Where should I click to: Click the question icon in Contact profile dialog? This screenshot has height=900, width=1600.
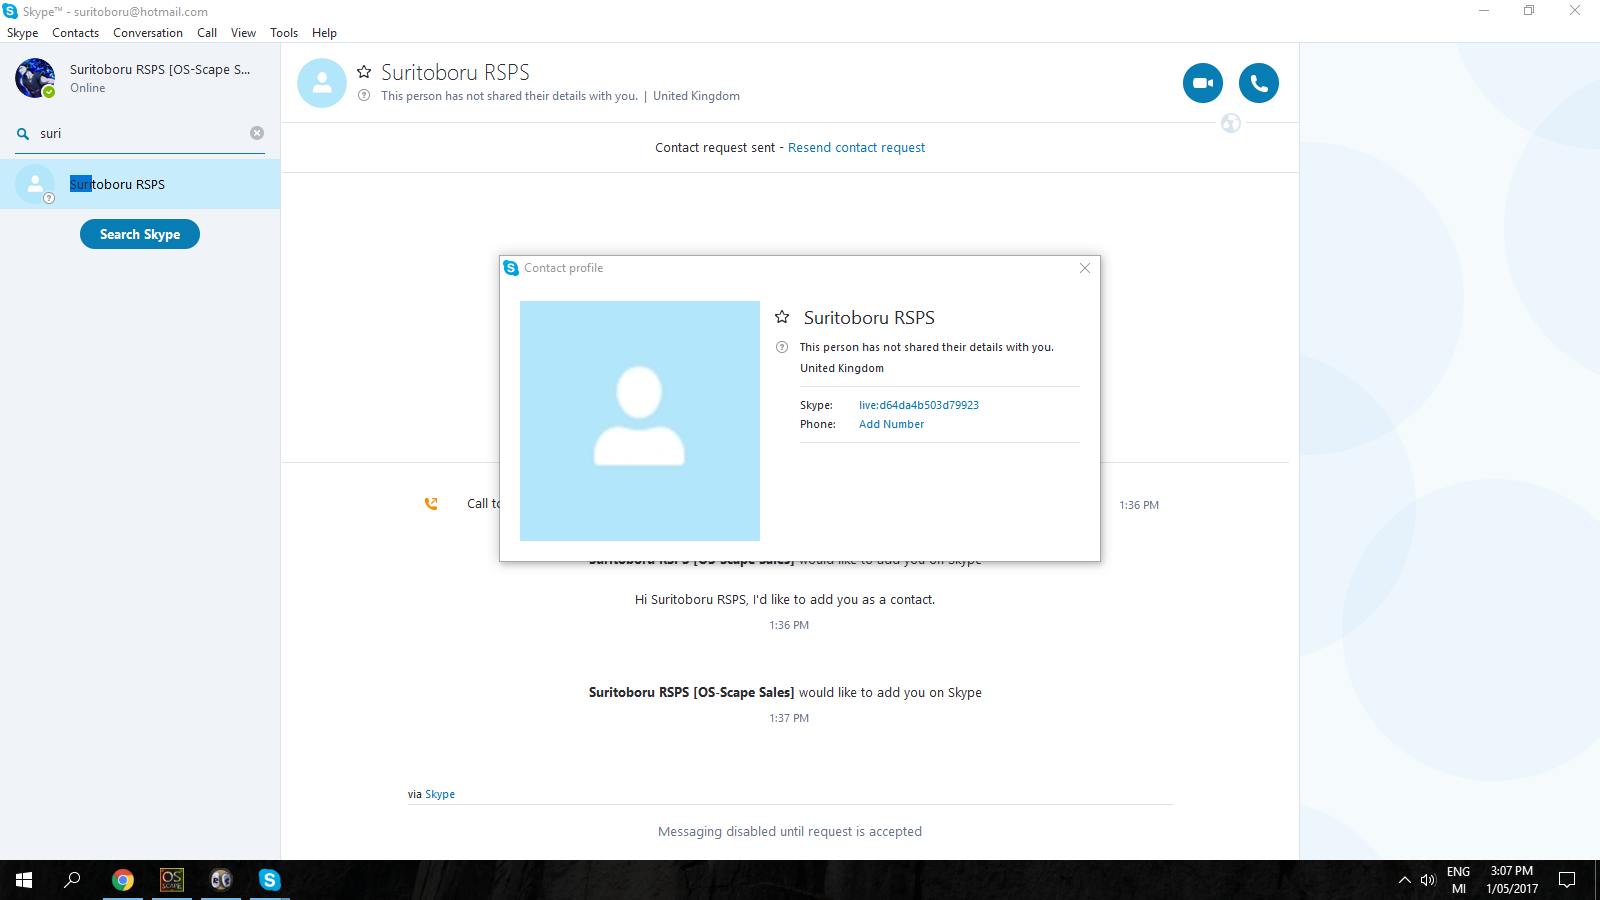(782, 347)
